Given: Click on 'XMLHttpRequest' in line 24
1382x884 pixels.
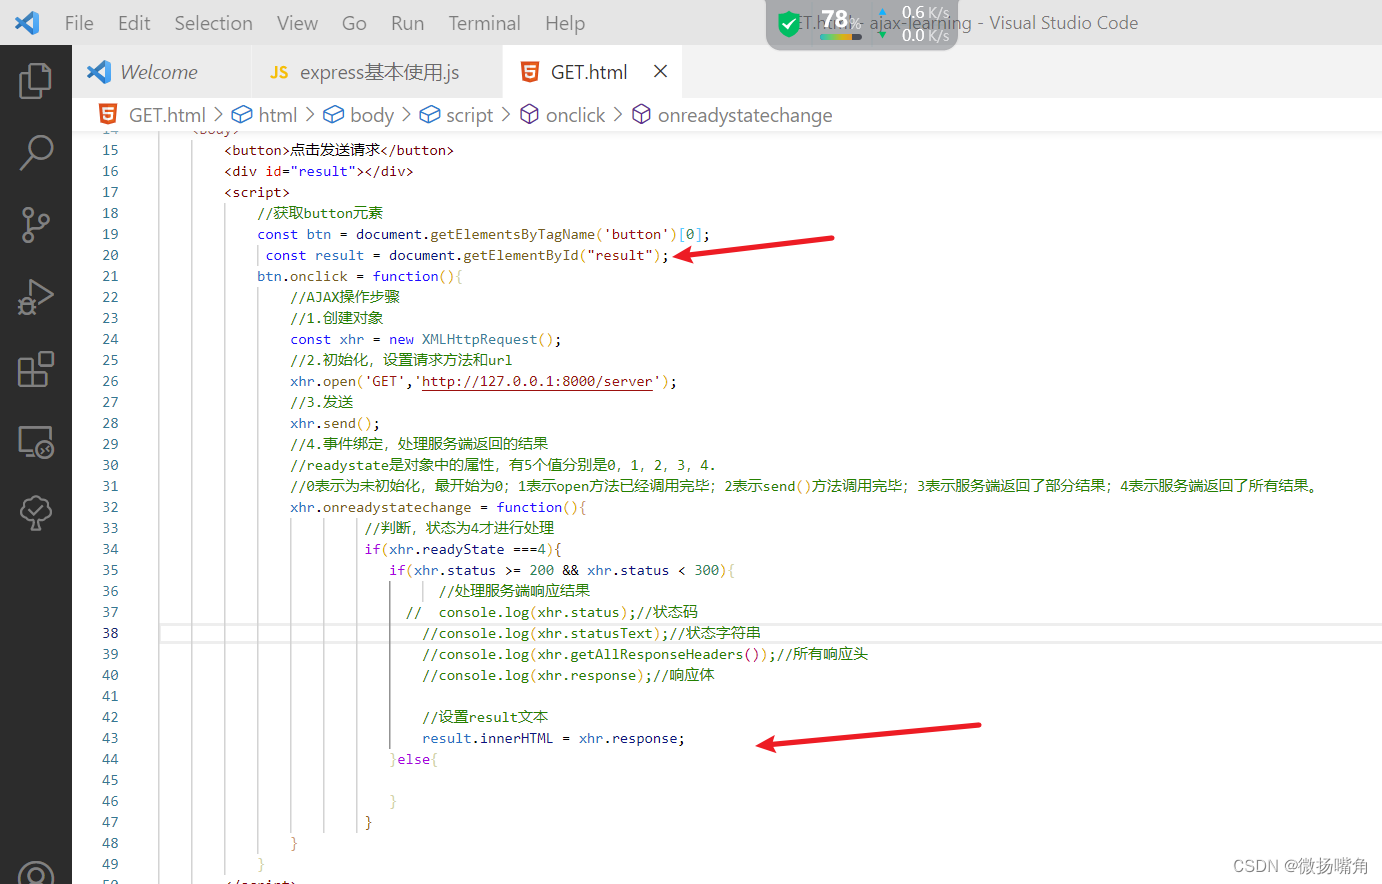Looking at the screenshot, I should coord(479,339).
